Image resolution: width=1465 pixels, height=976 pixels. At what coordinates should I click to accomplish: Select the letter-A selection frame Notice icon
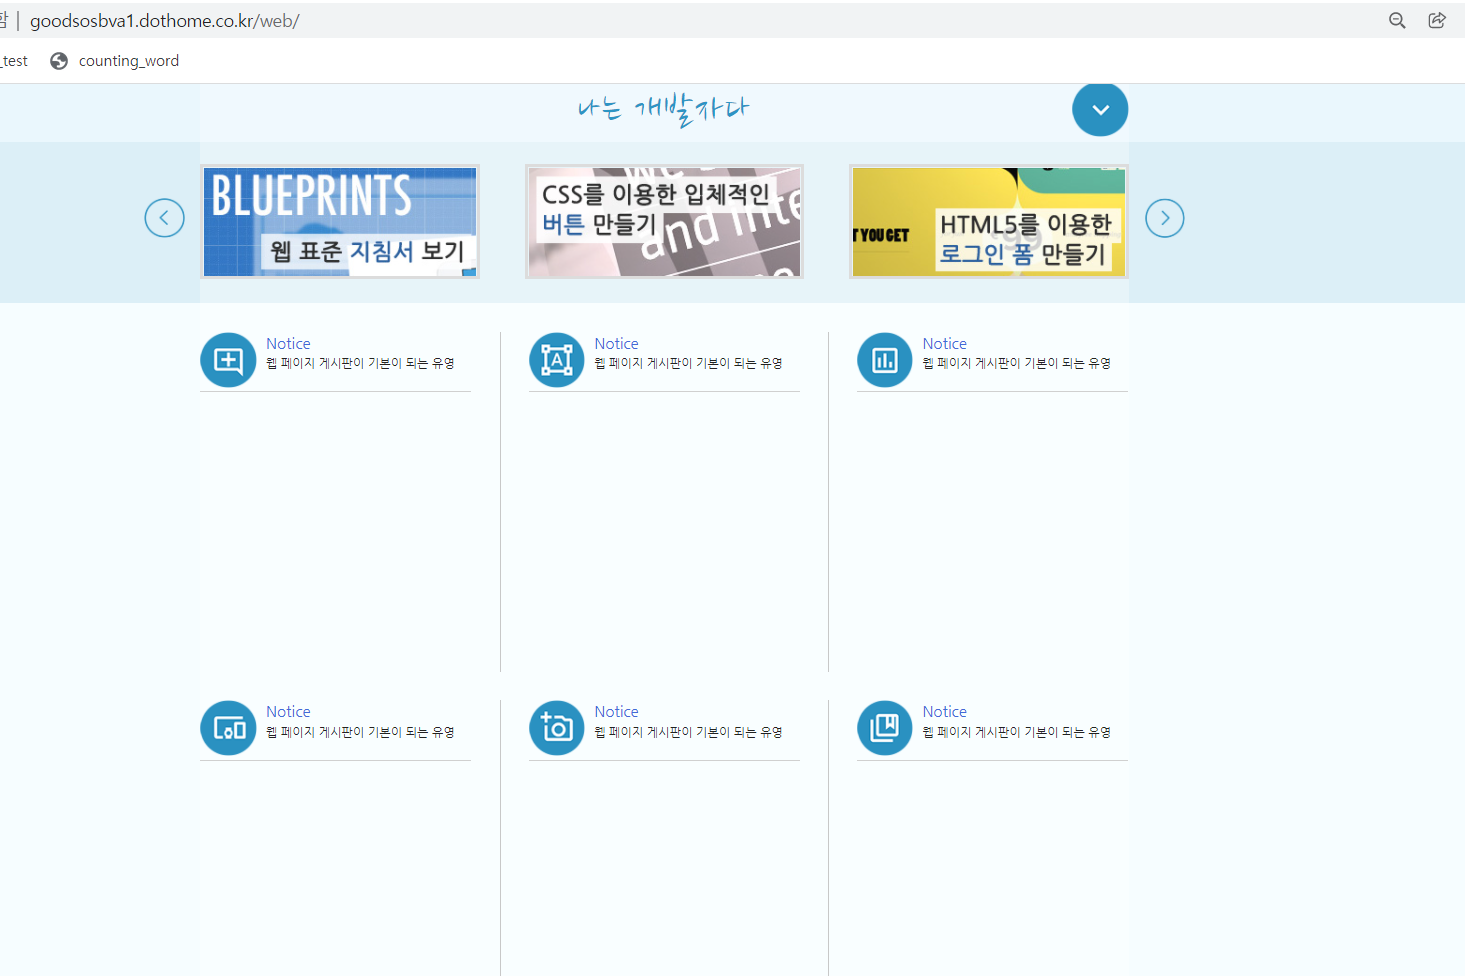pos(556,359)
